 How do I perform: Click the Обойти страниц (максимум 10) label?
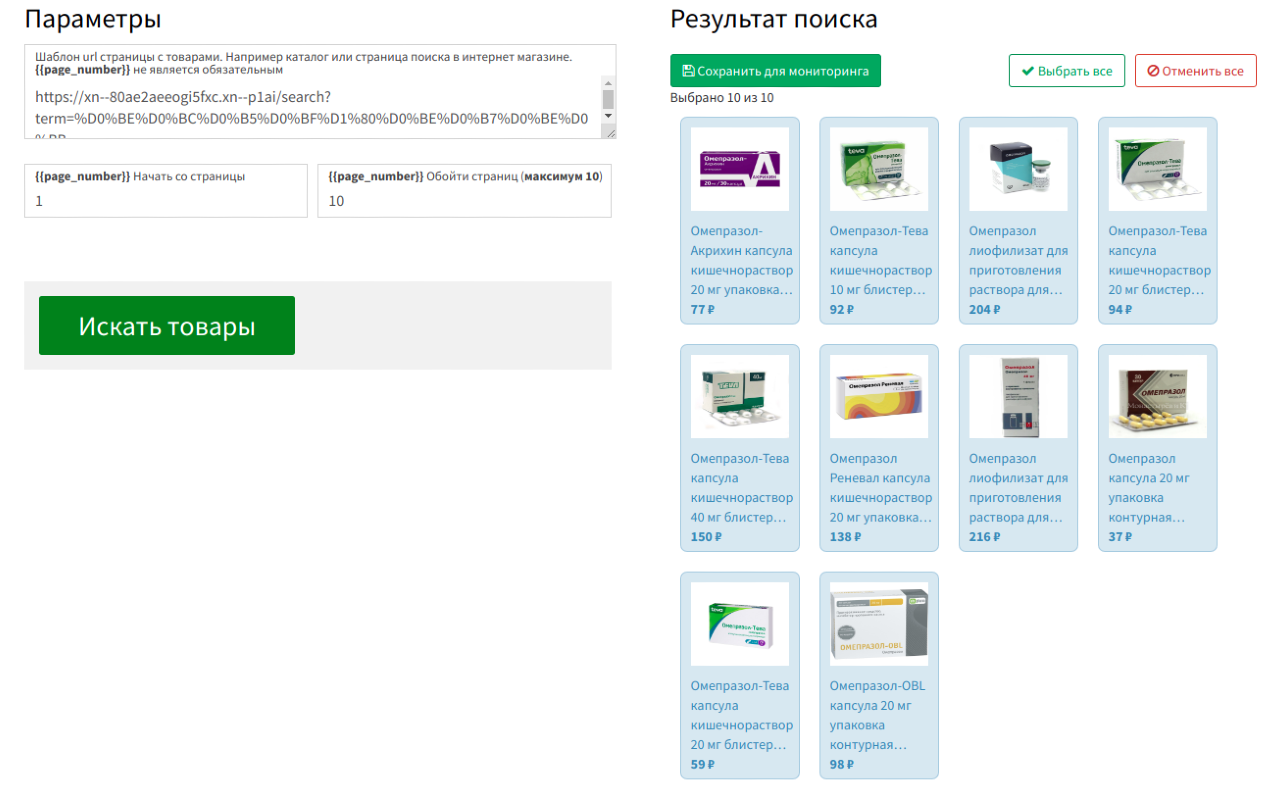point(465,176)
